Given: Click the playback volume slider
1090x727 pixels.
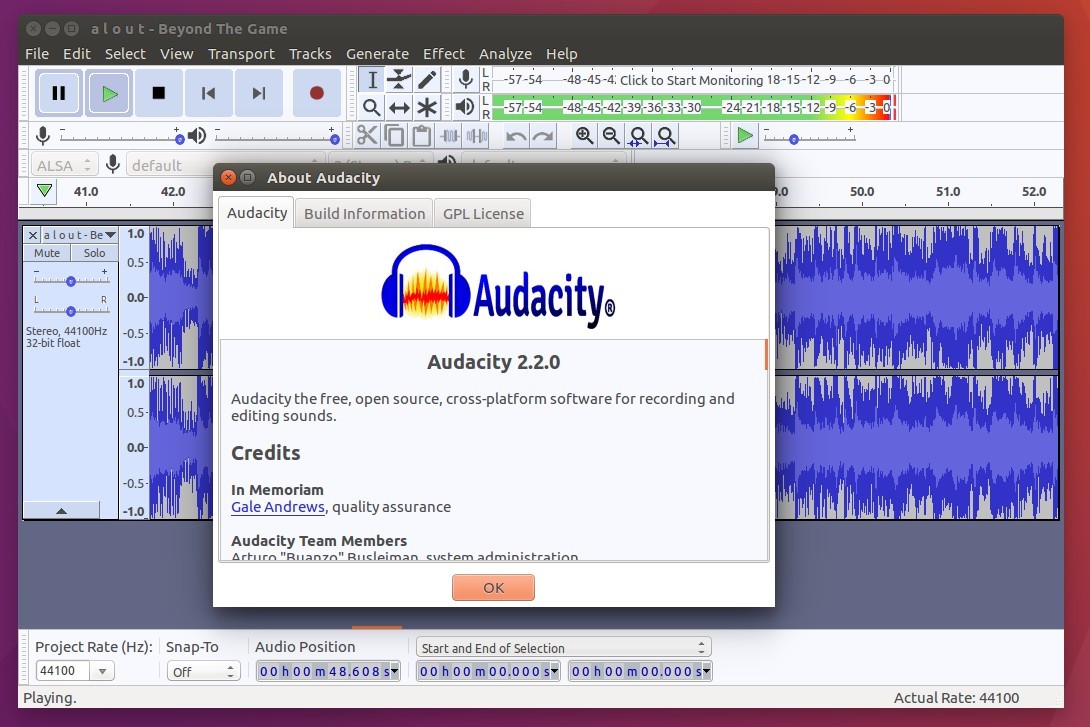Looking at the screenshot, I should 277,138.
